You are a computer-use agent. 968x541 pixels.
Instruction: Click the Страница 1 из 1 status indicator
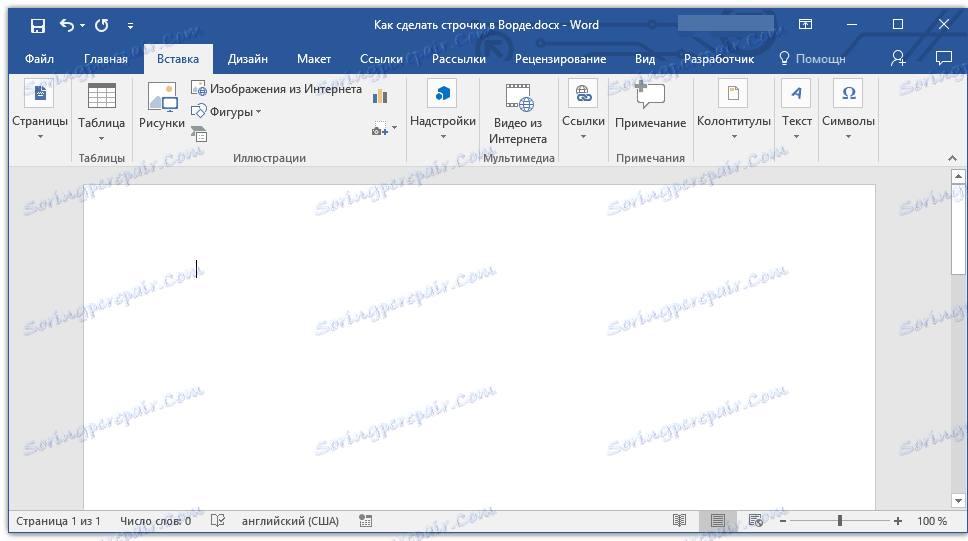(58, 521)
